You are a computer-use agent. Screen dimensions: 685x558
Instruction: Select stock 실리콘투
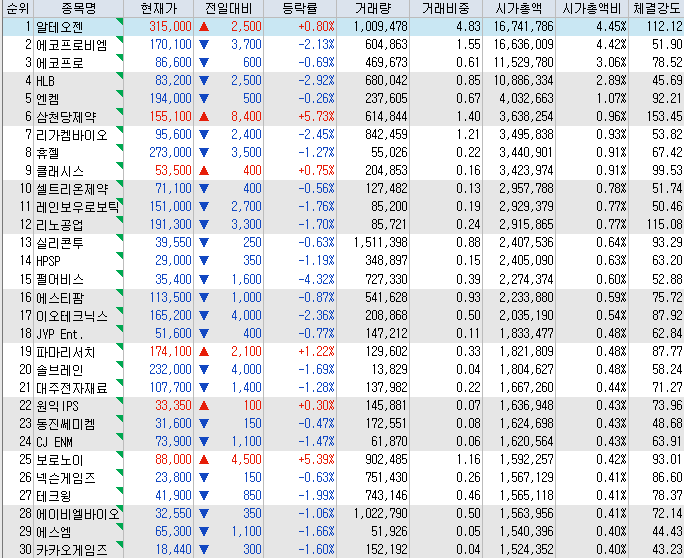coord(60,243)
